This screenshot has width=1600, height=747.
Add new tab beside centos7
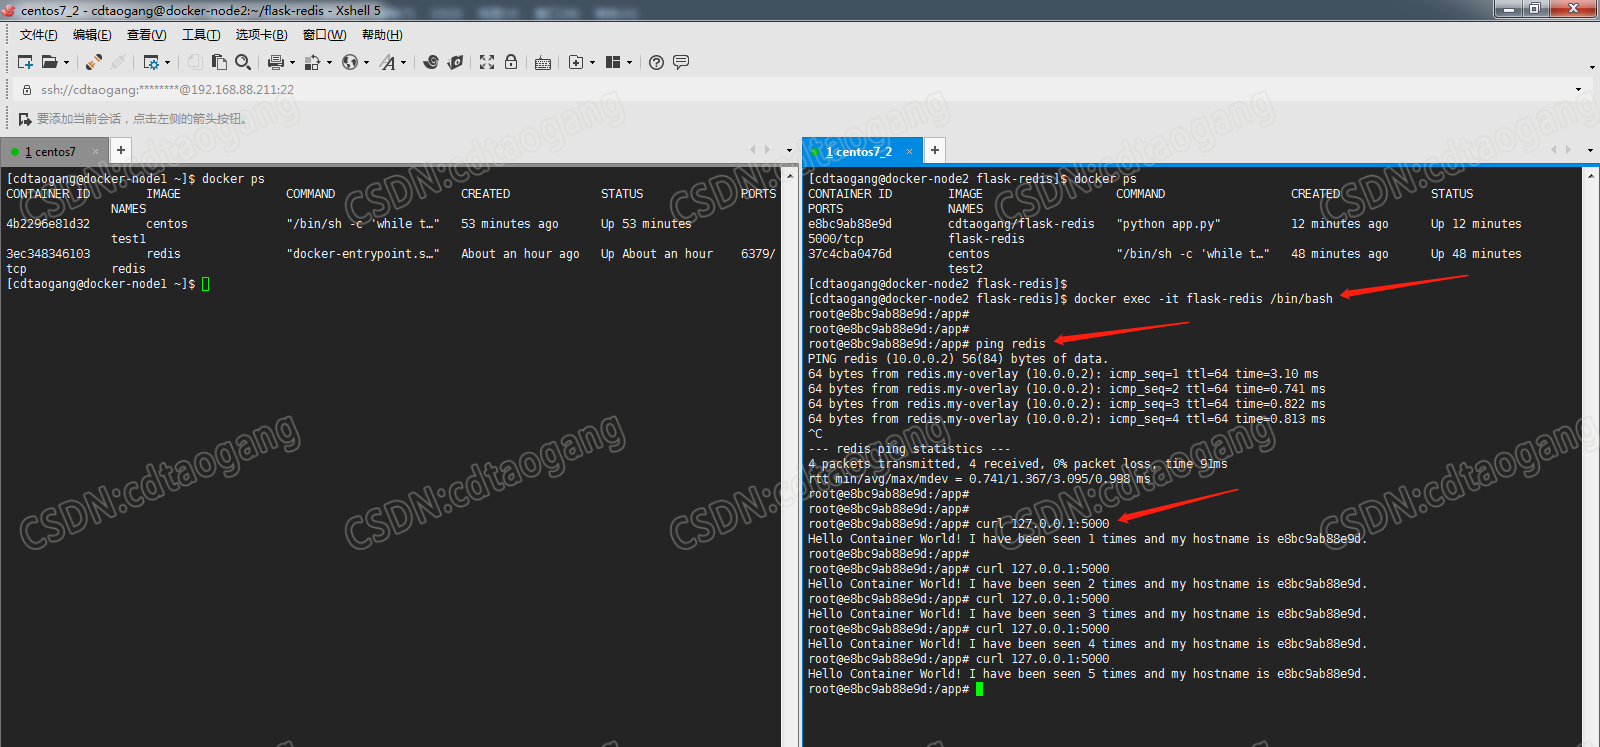[x=120, y=150]
